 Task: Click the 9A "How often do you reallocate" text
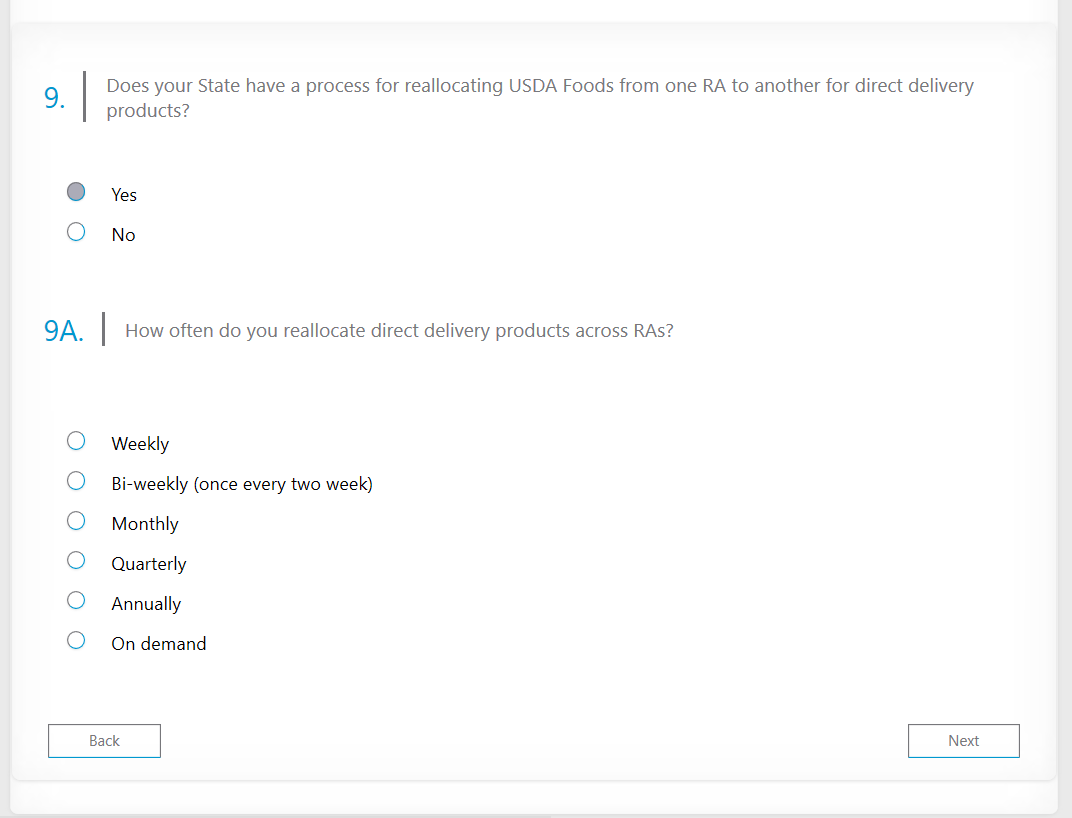pyautogui.click(x=399, y=331)
